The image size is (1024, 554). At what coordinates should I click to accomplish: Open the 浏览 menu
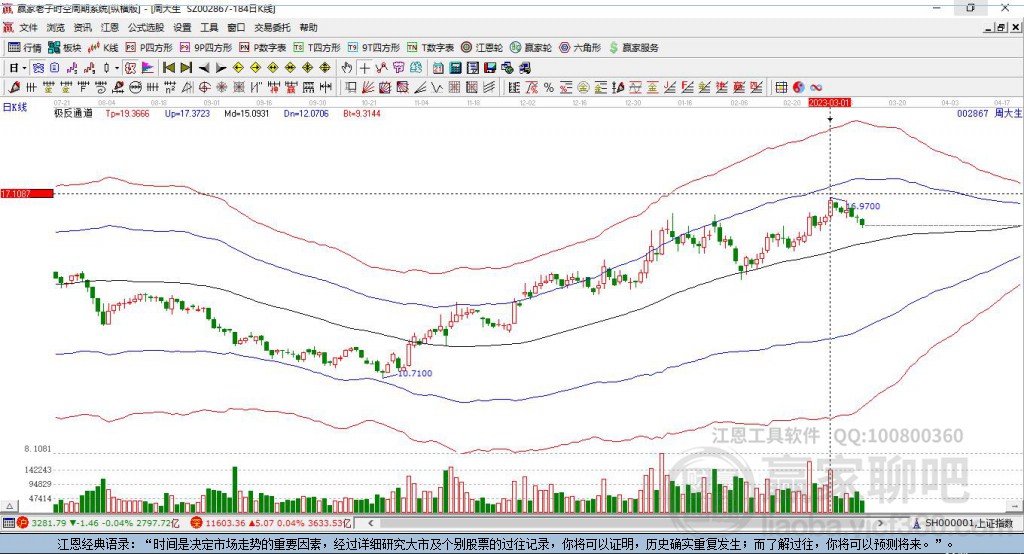tap(56, 27)
